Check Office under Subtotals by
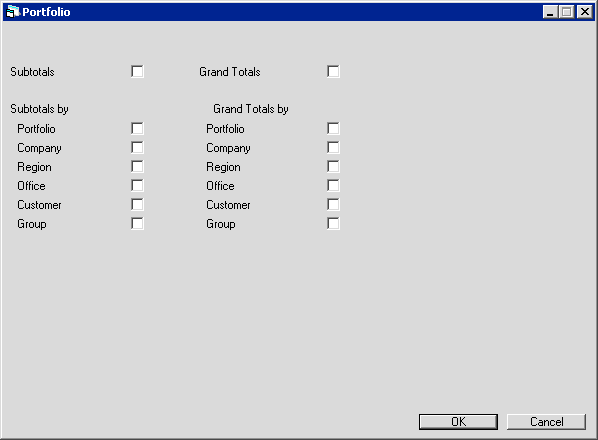Image resolution: width=598 pixels, height=440 pixels. 137,186
